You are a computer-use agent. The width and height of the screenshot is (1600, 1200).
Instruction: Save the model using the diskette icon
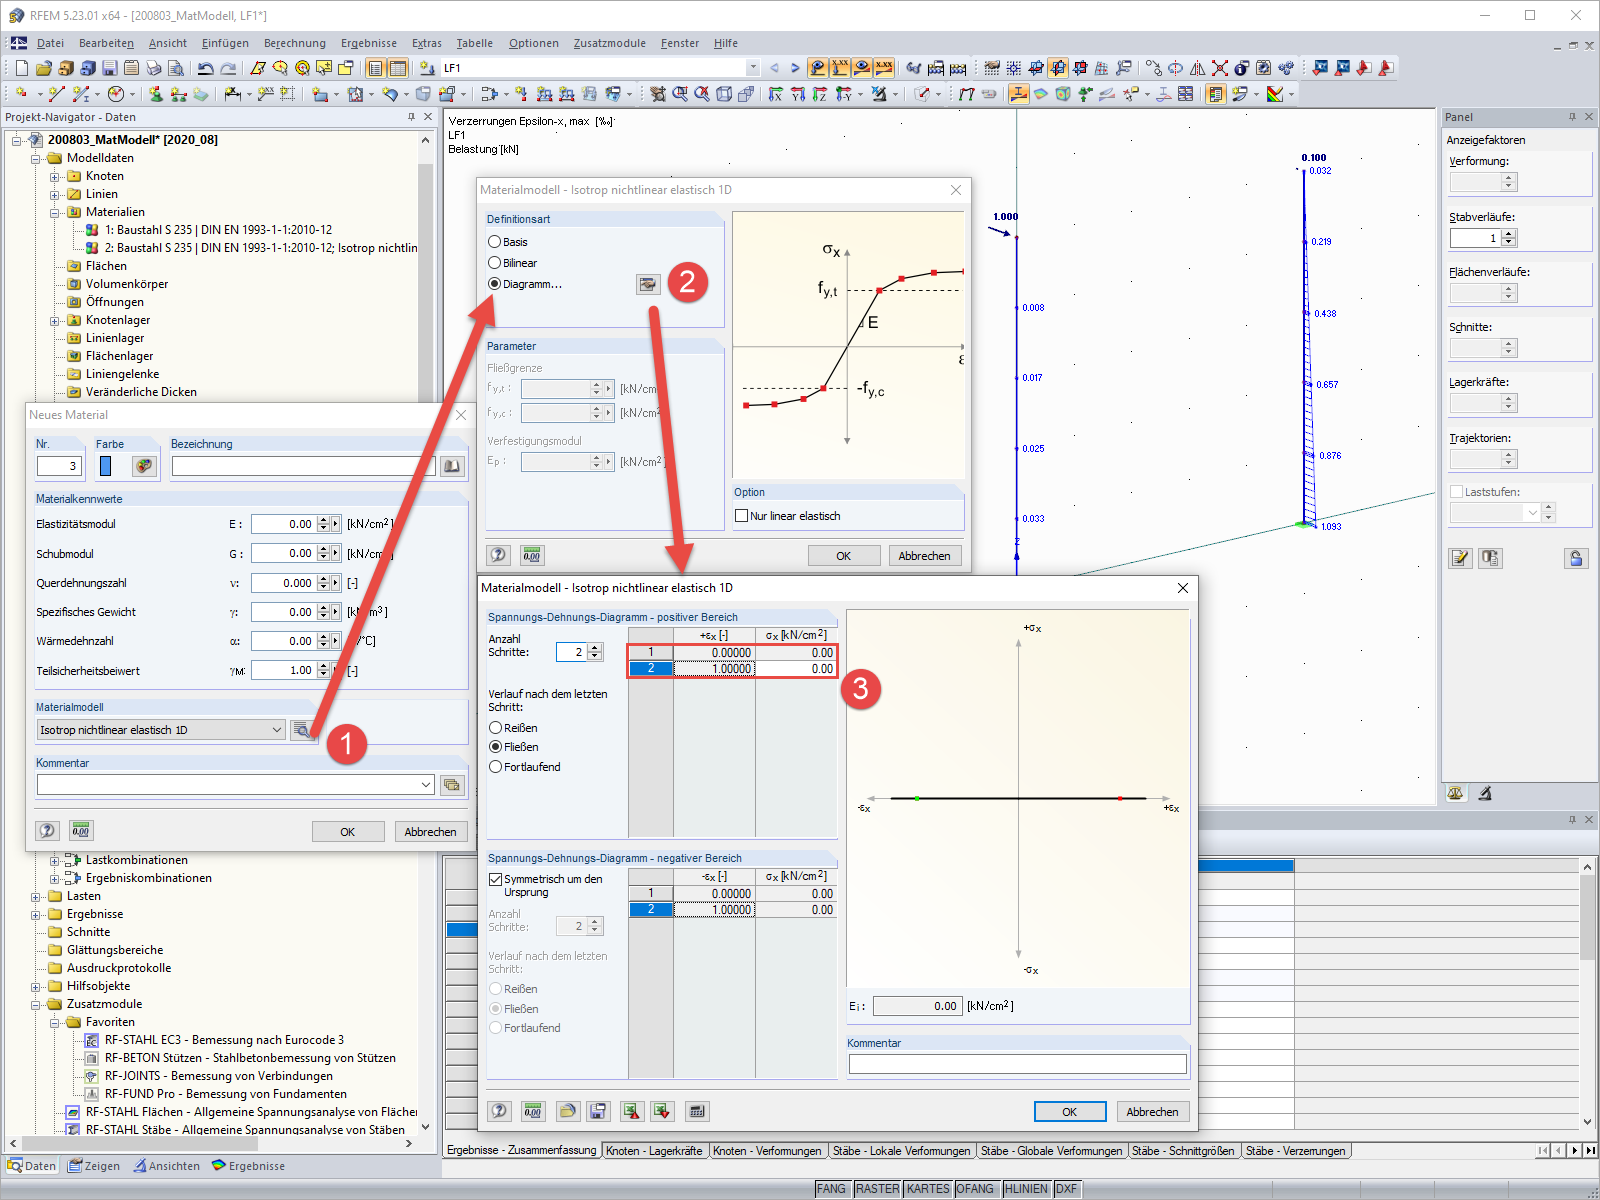pos(110,68)
